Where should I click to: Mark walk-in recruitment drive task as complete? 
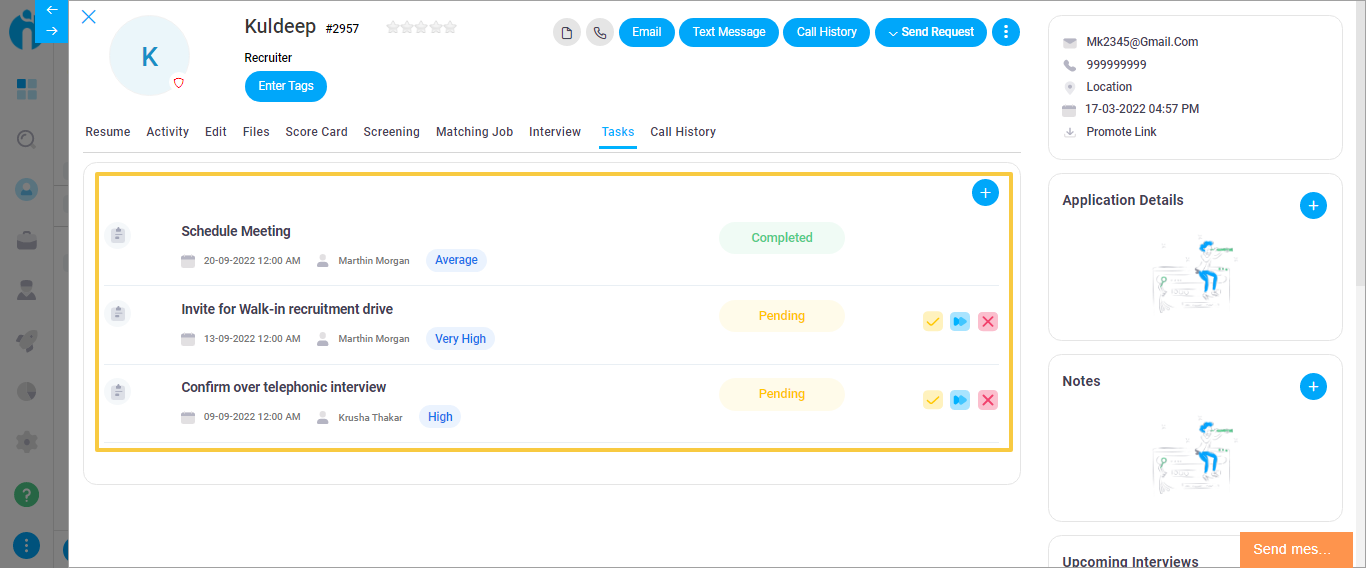pos(932,321)
